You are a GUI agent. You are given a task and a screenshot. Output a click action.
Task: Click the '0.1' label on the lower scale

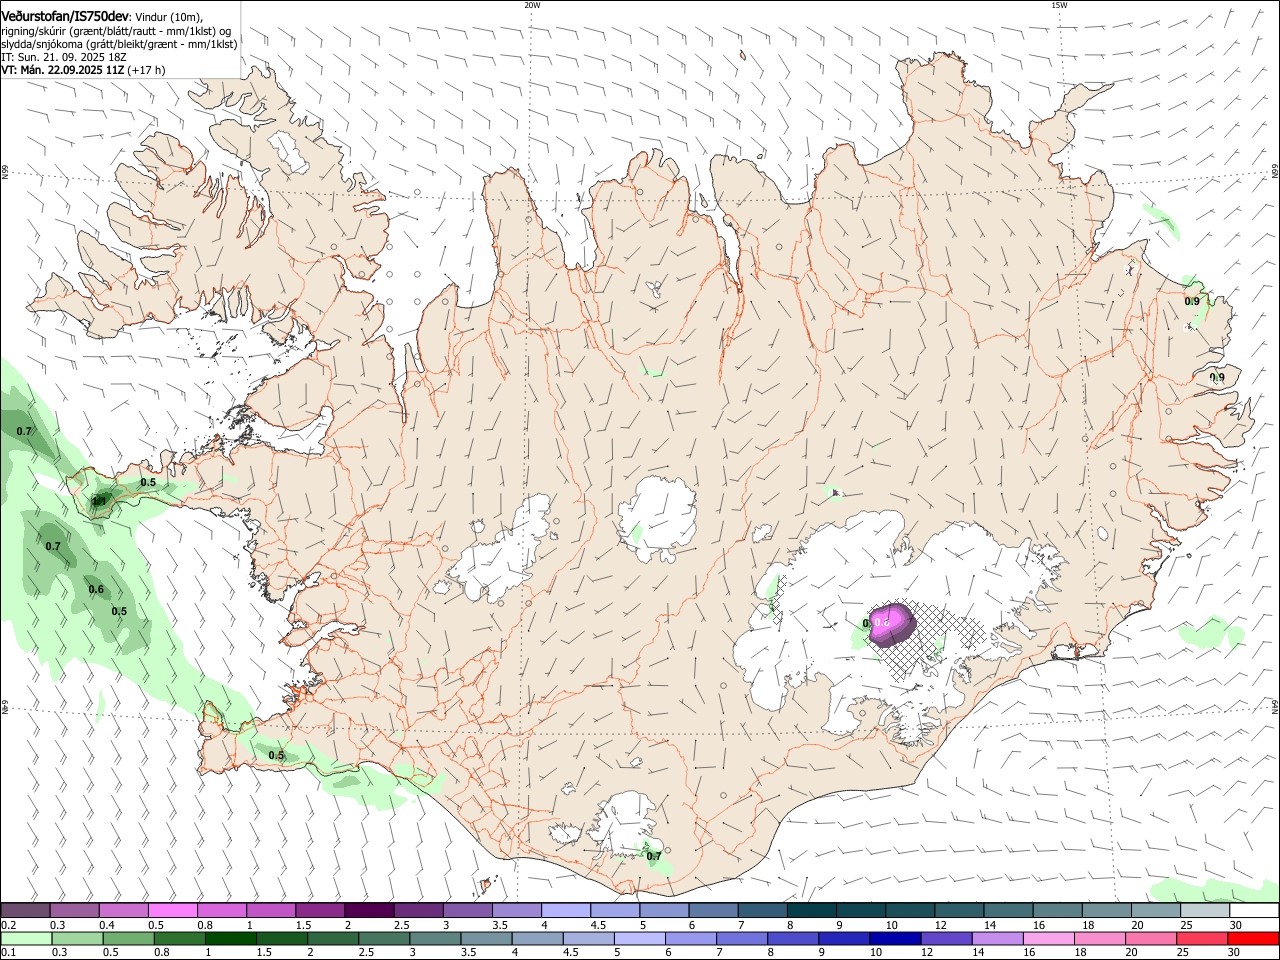click(9, 952)
